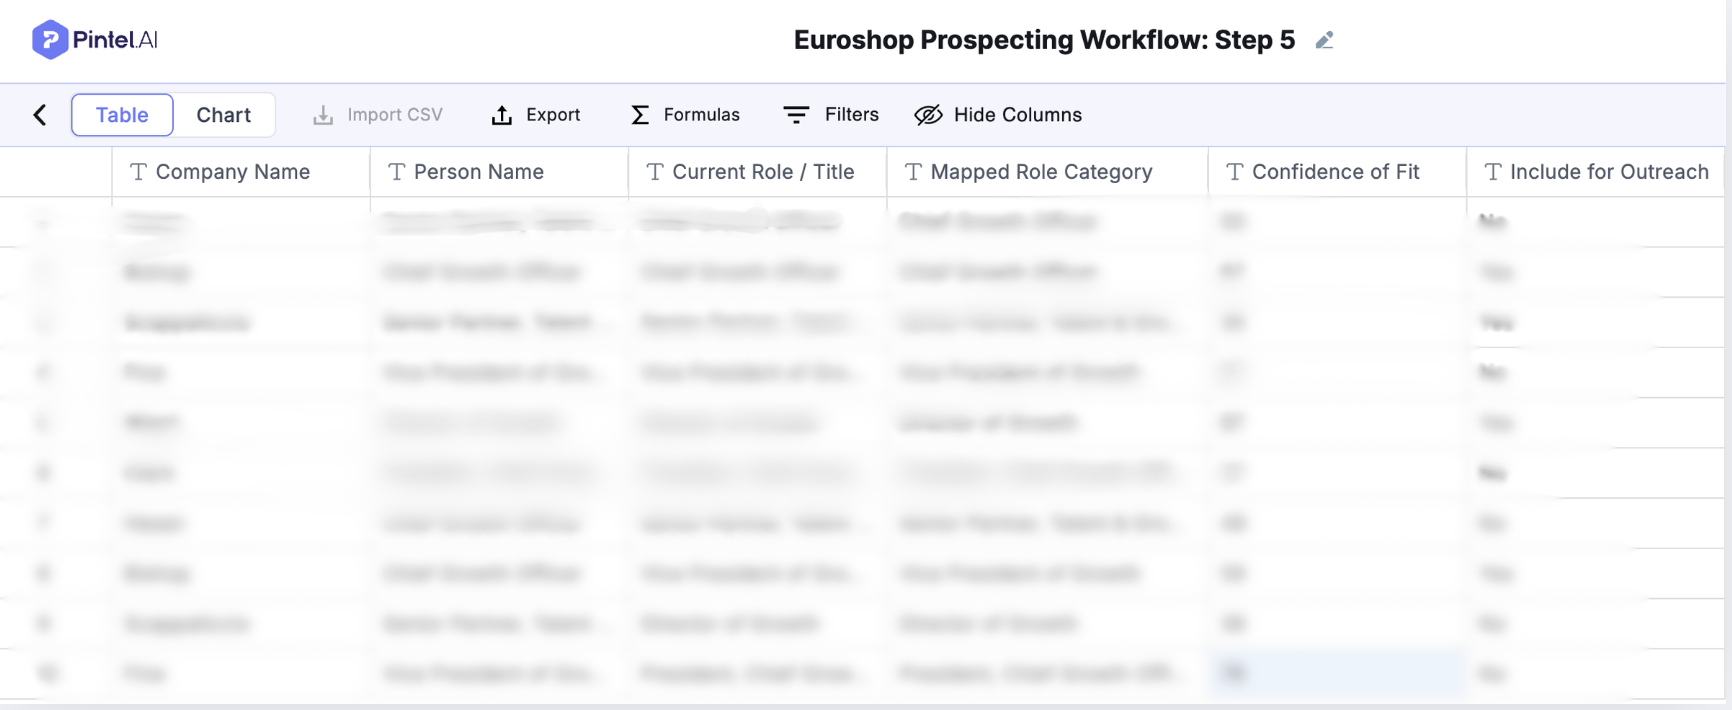The width and height of the screenshot is (1732, 710).
Task: Open the Export button label
Action: tap(553, 115)
